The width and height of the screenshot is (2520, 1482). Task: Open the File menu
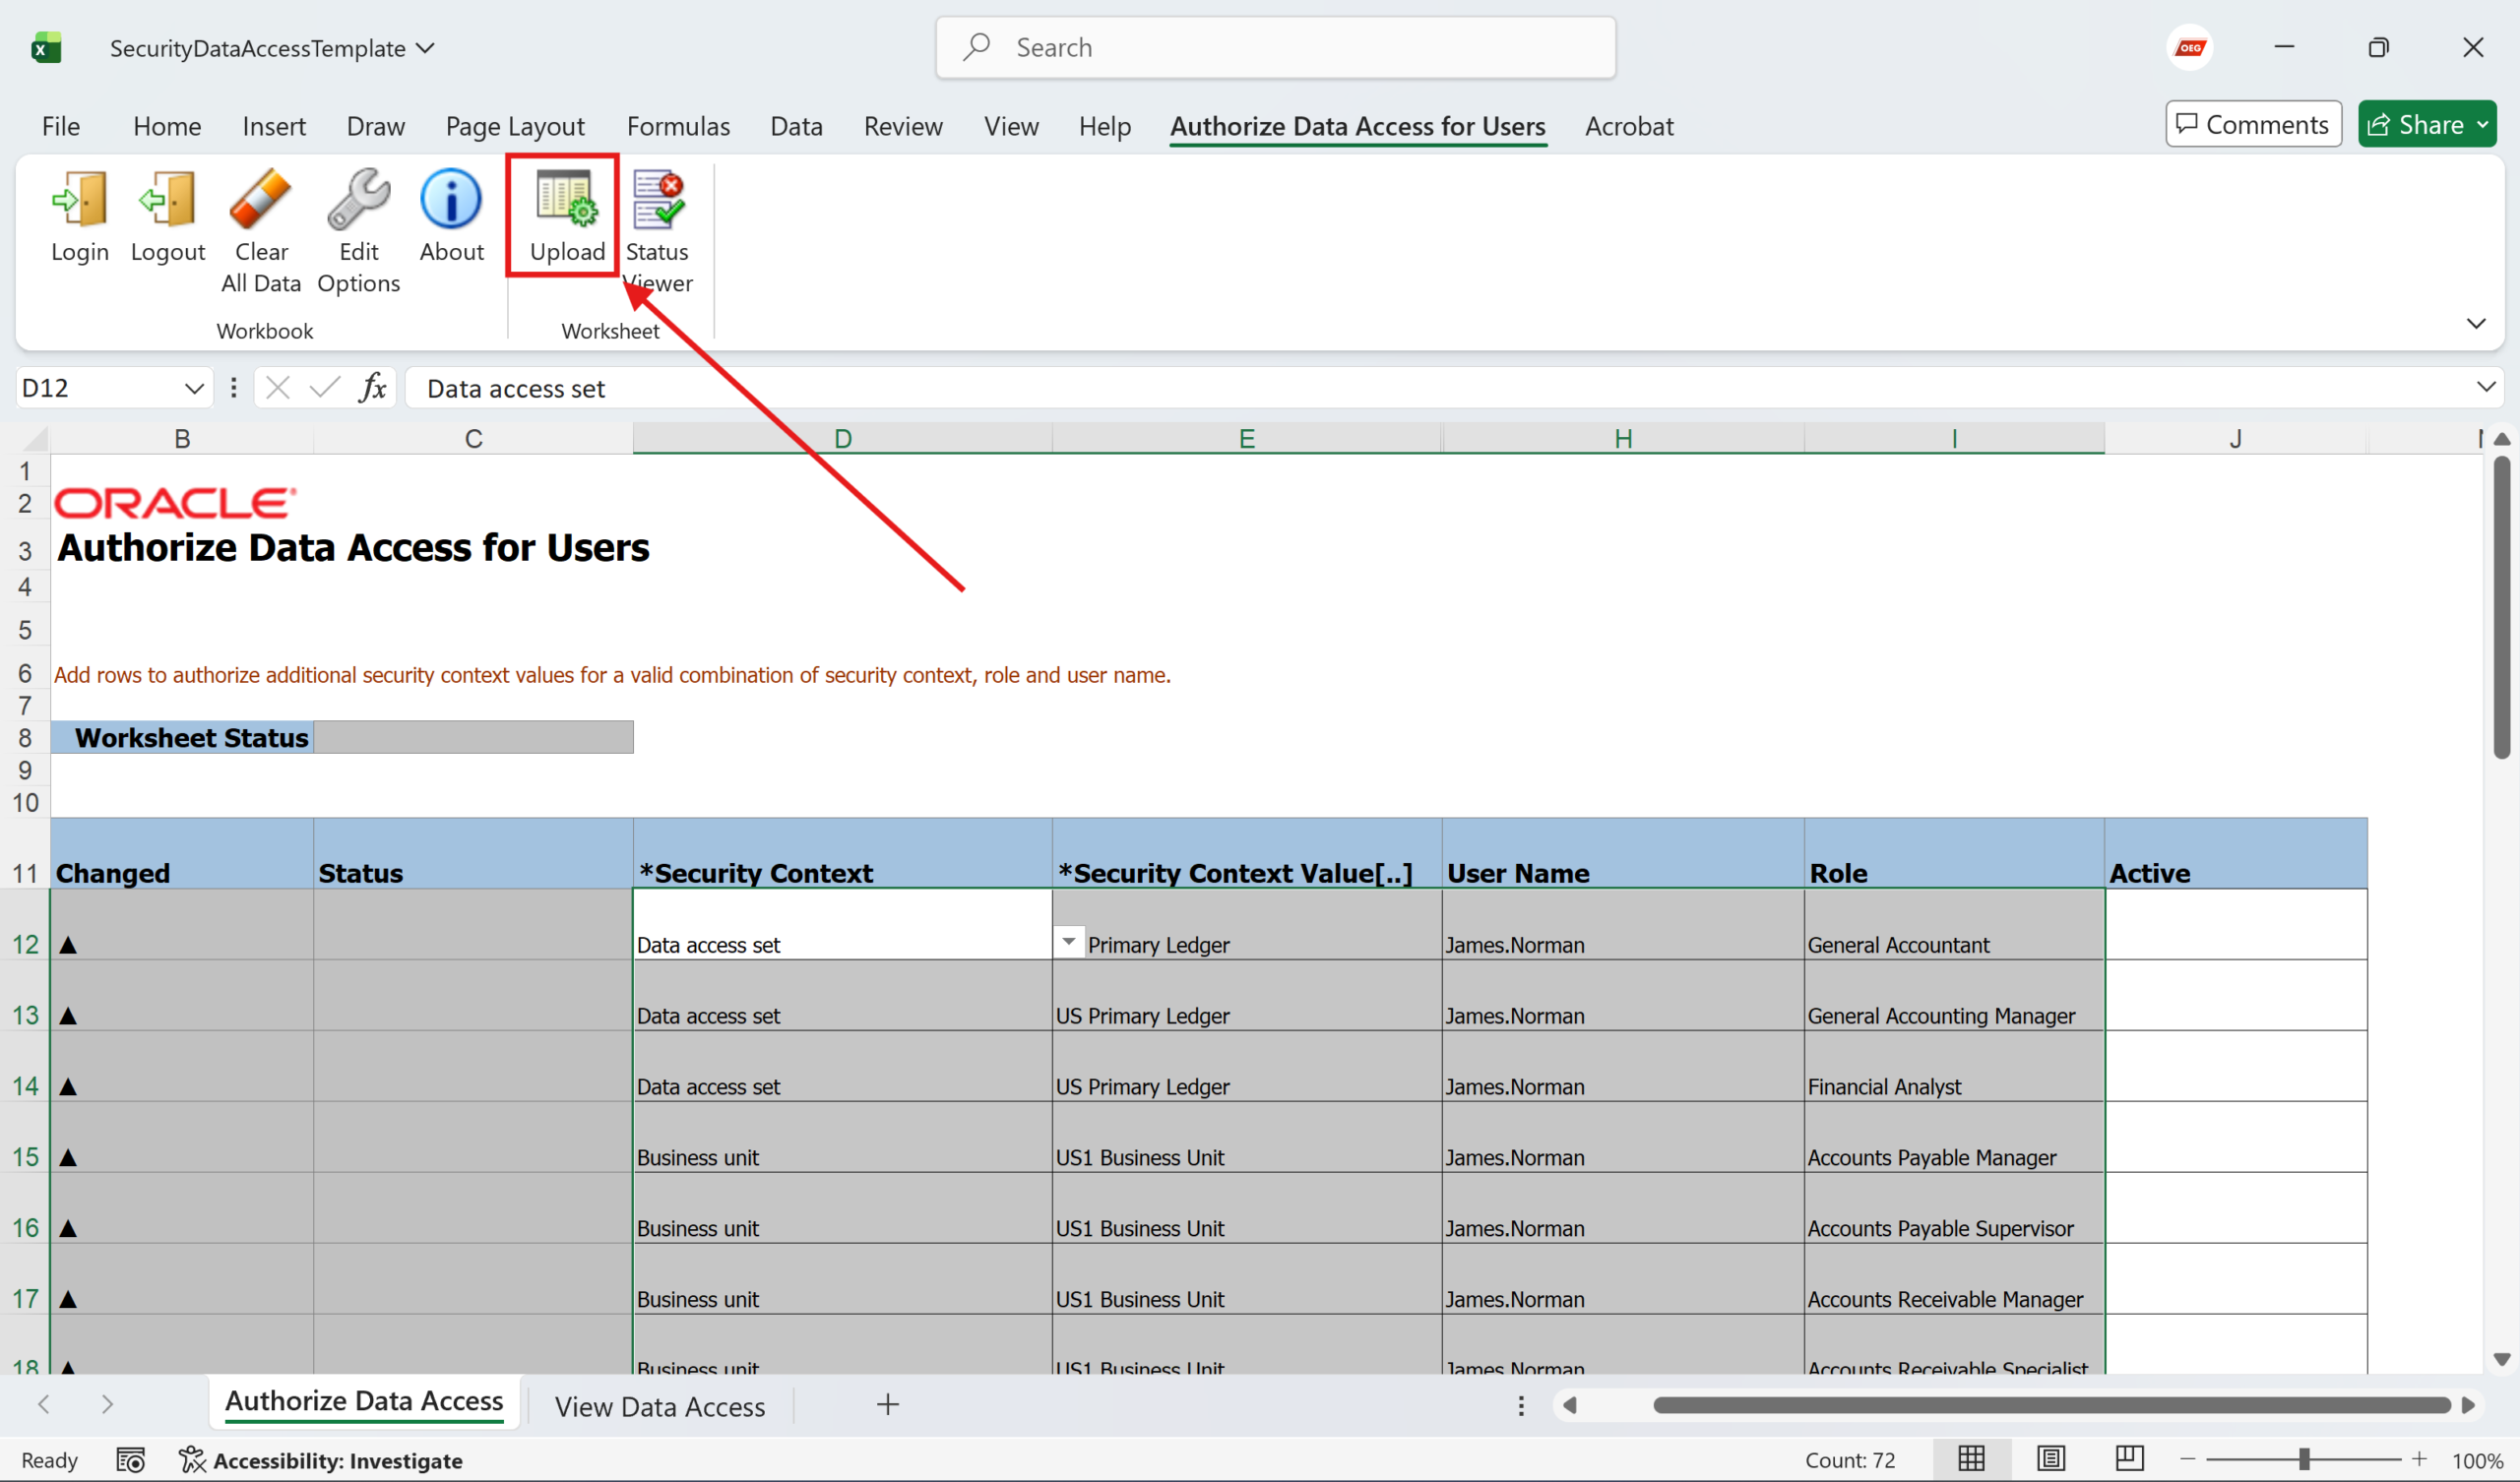click(x=60, y=126)
